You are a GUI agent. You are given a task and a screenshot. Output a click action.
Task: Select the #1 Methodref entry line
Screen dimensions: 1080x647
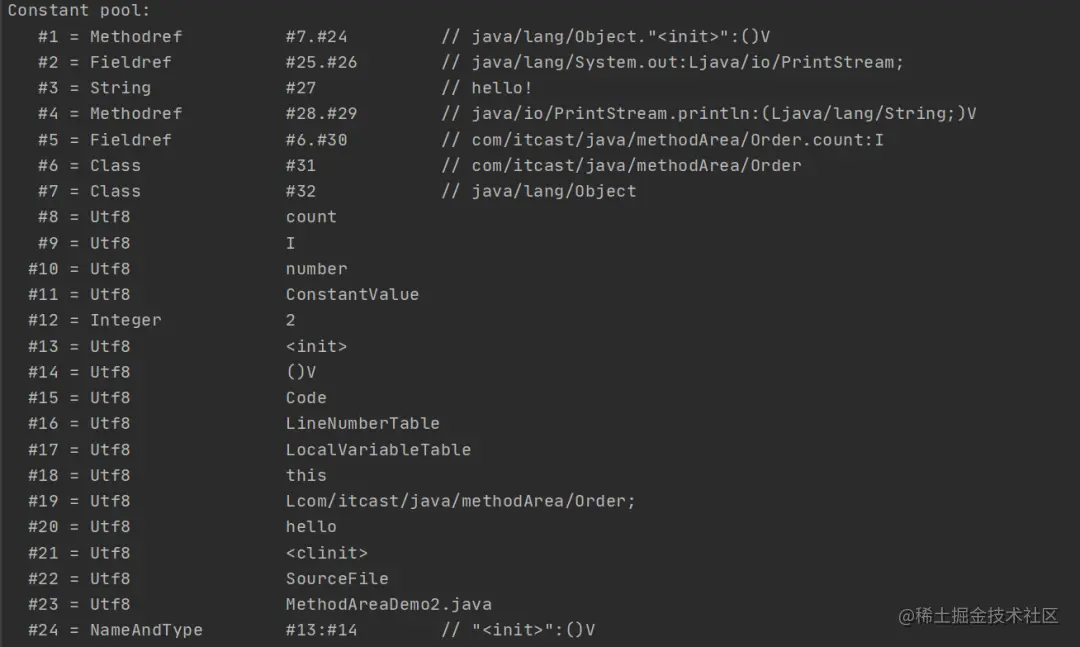tap(404, 37)
